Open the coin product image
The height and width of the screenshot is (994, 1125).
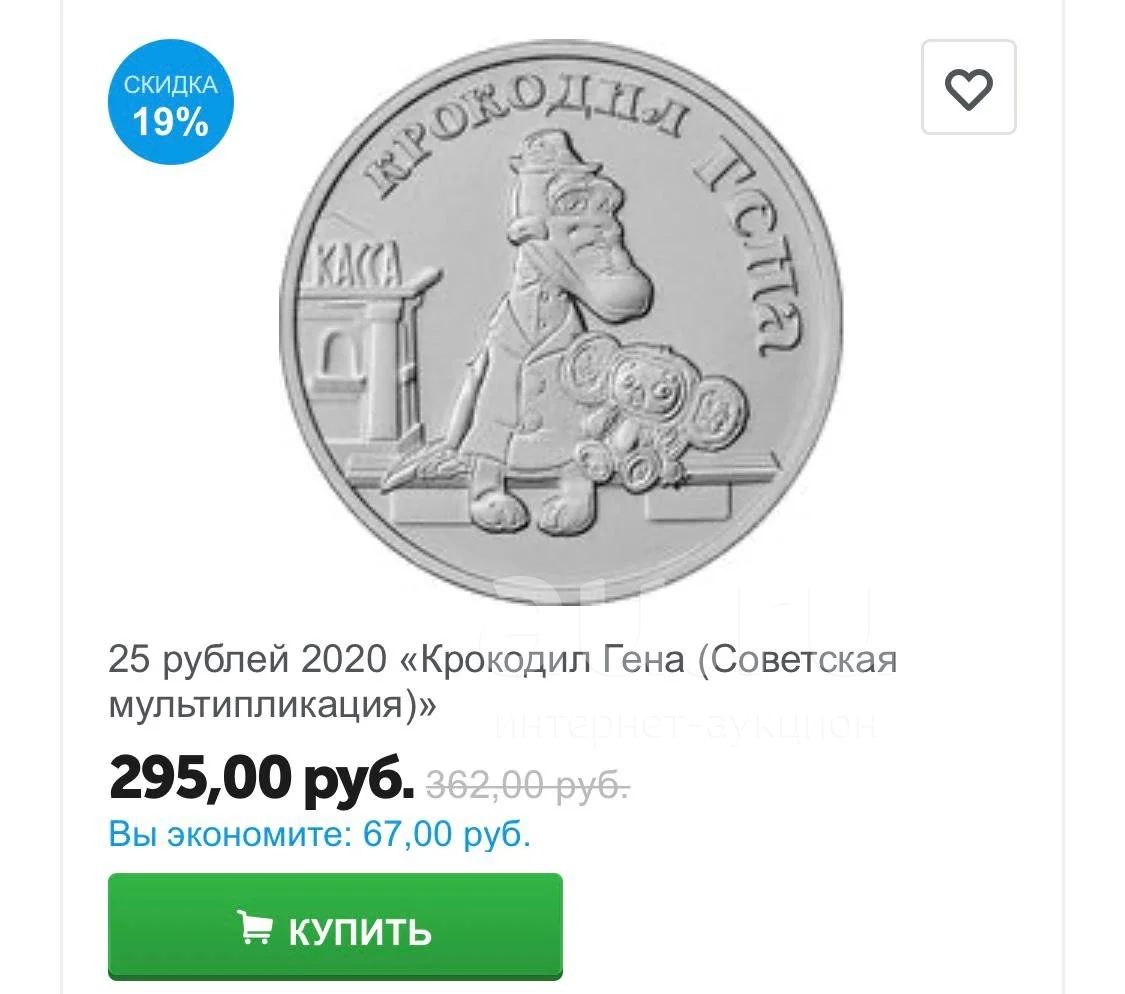(561, 322)
